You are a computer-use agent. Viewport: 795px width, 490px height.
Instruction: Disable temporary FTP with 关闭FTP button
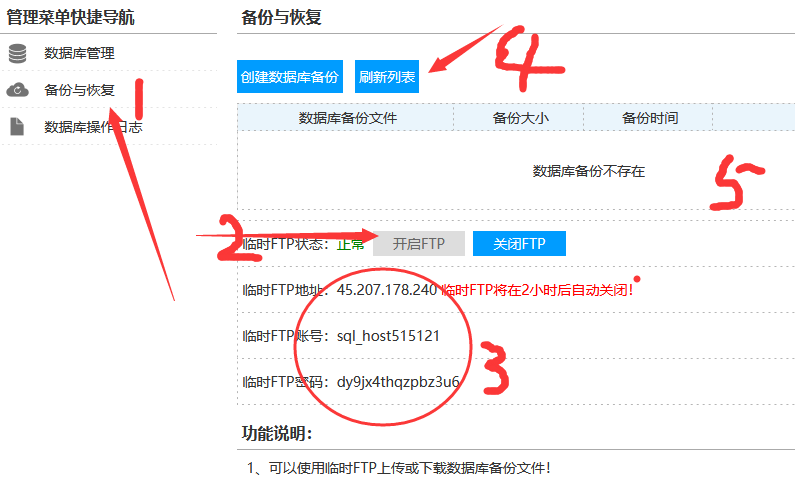519,244
